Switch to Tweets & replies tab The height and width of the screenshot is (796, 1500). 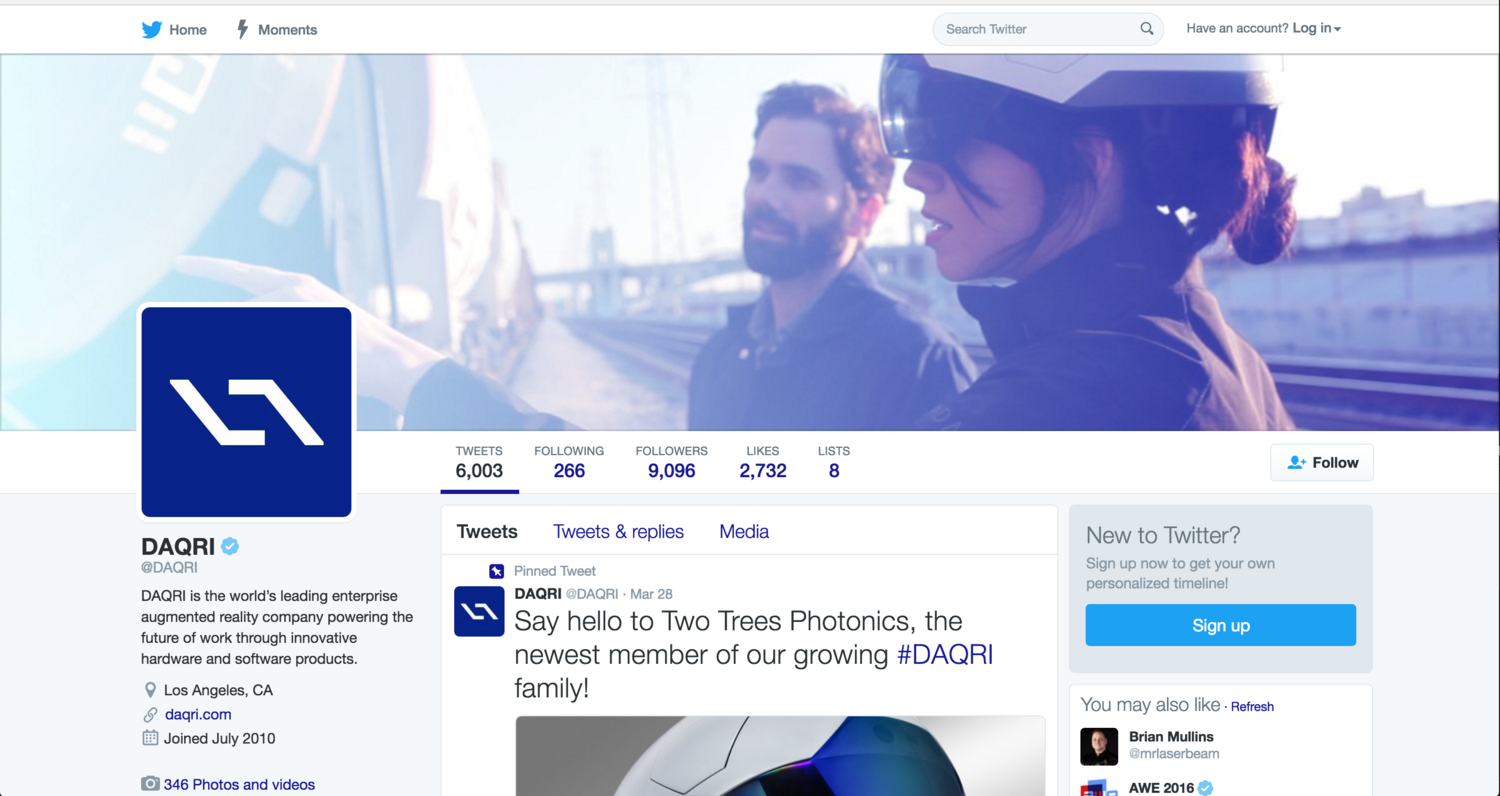tap(618, 532)
